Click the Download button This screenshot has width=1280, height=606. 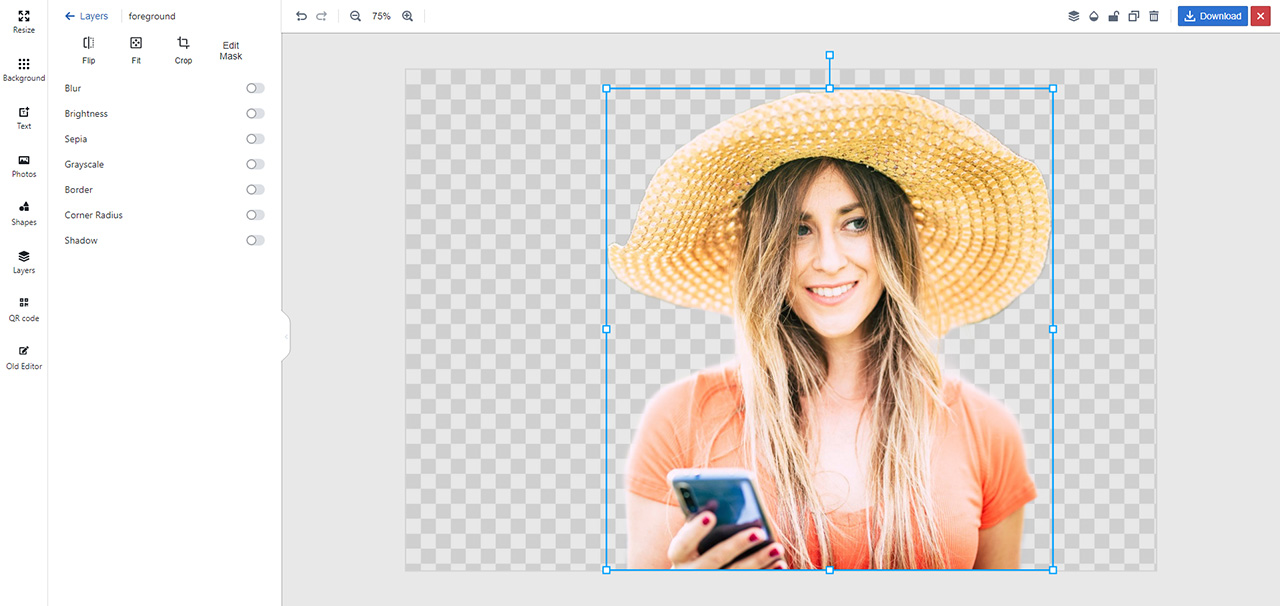click(x=1212, y=16)
